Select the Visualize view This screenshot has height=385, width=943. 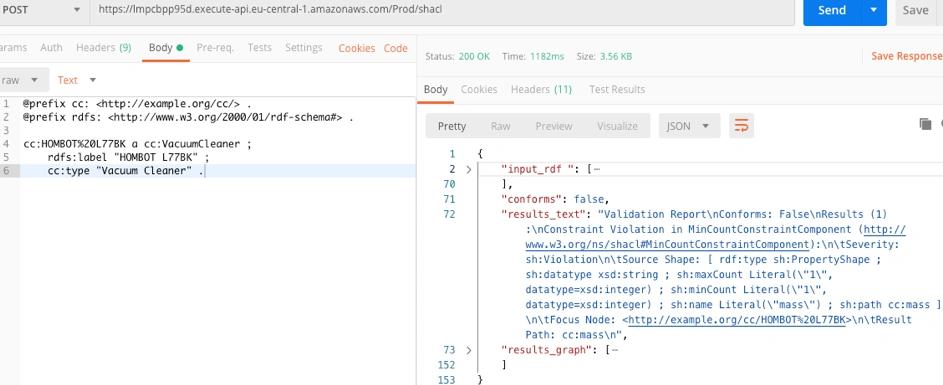(617, 126)
